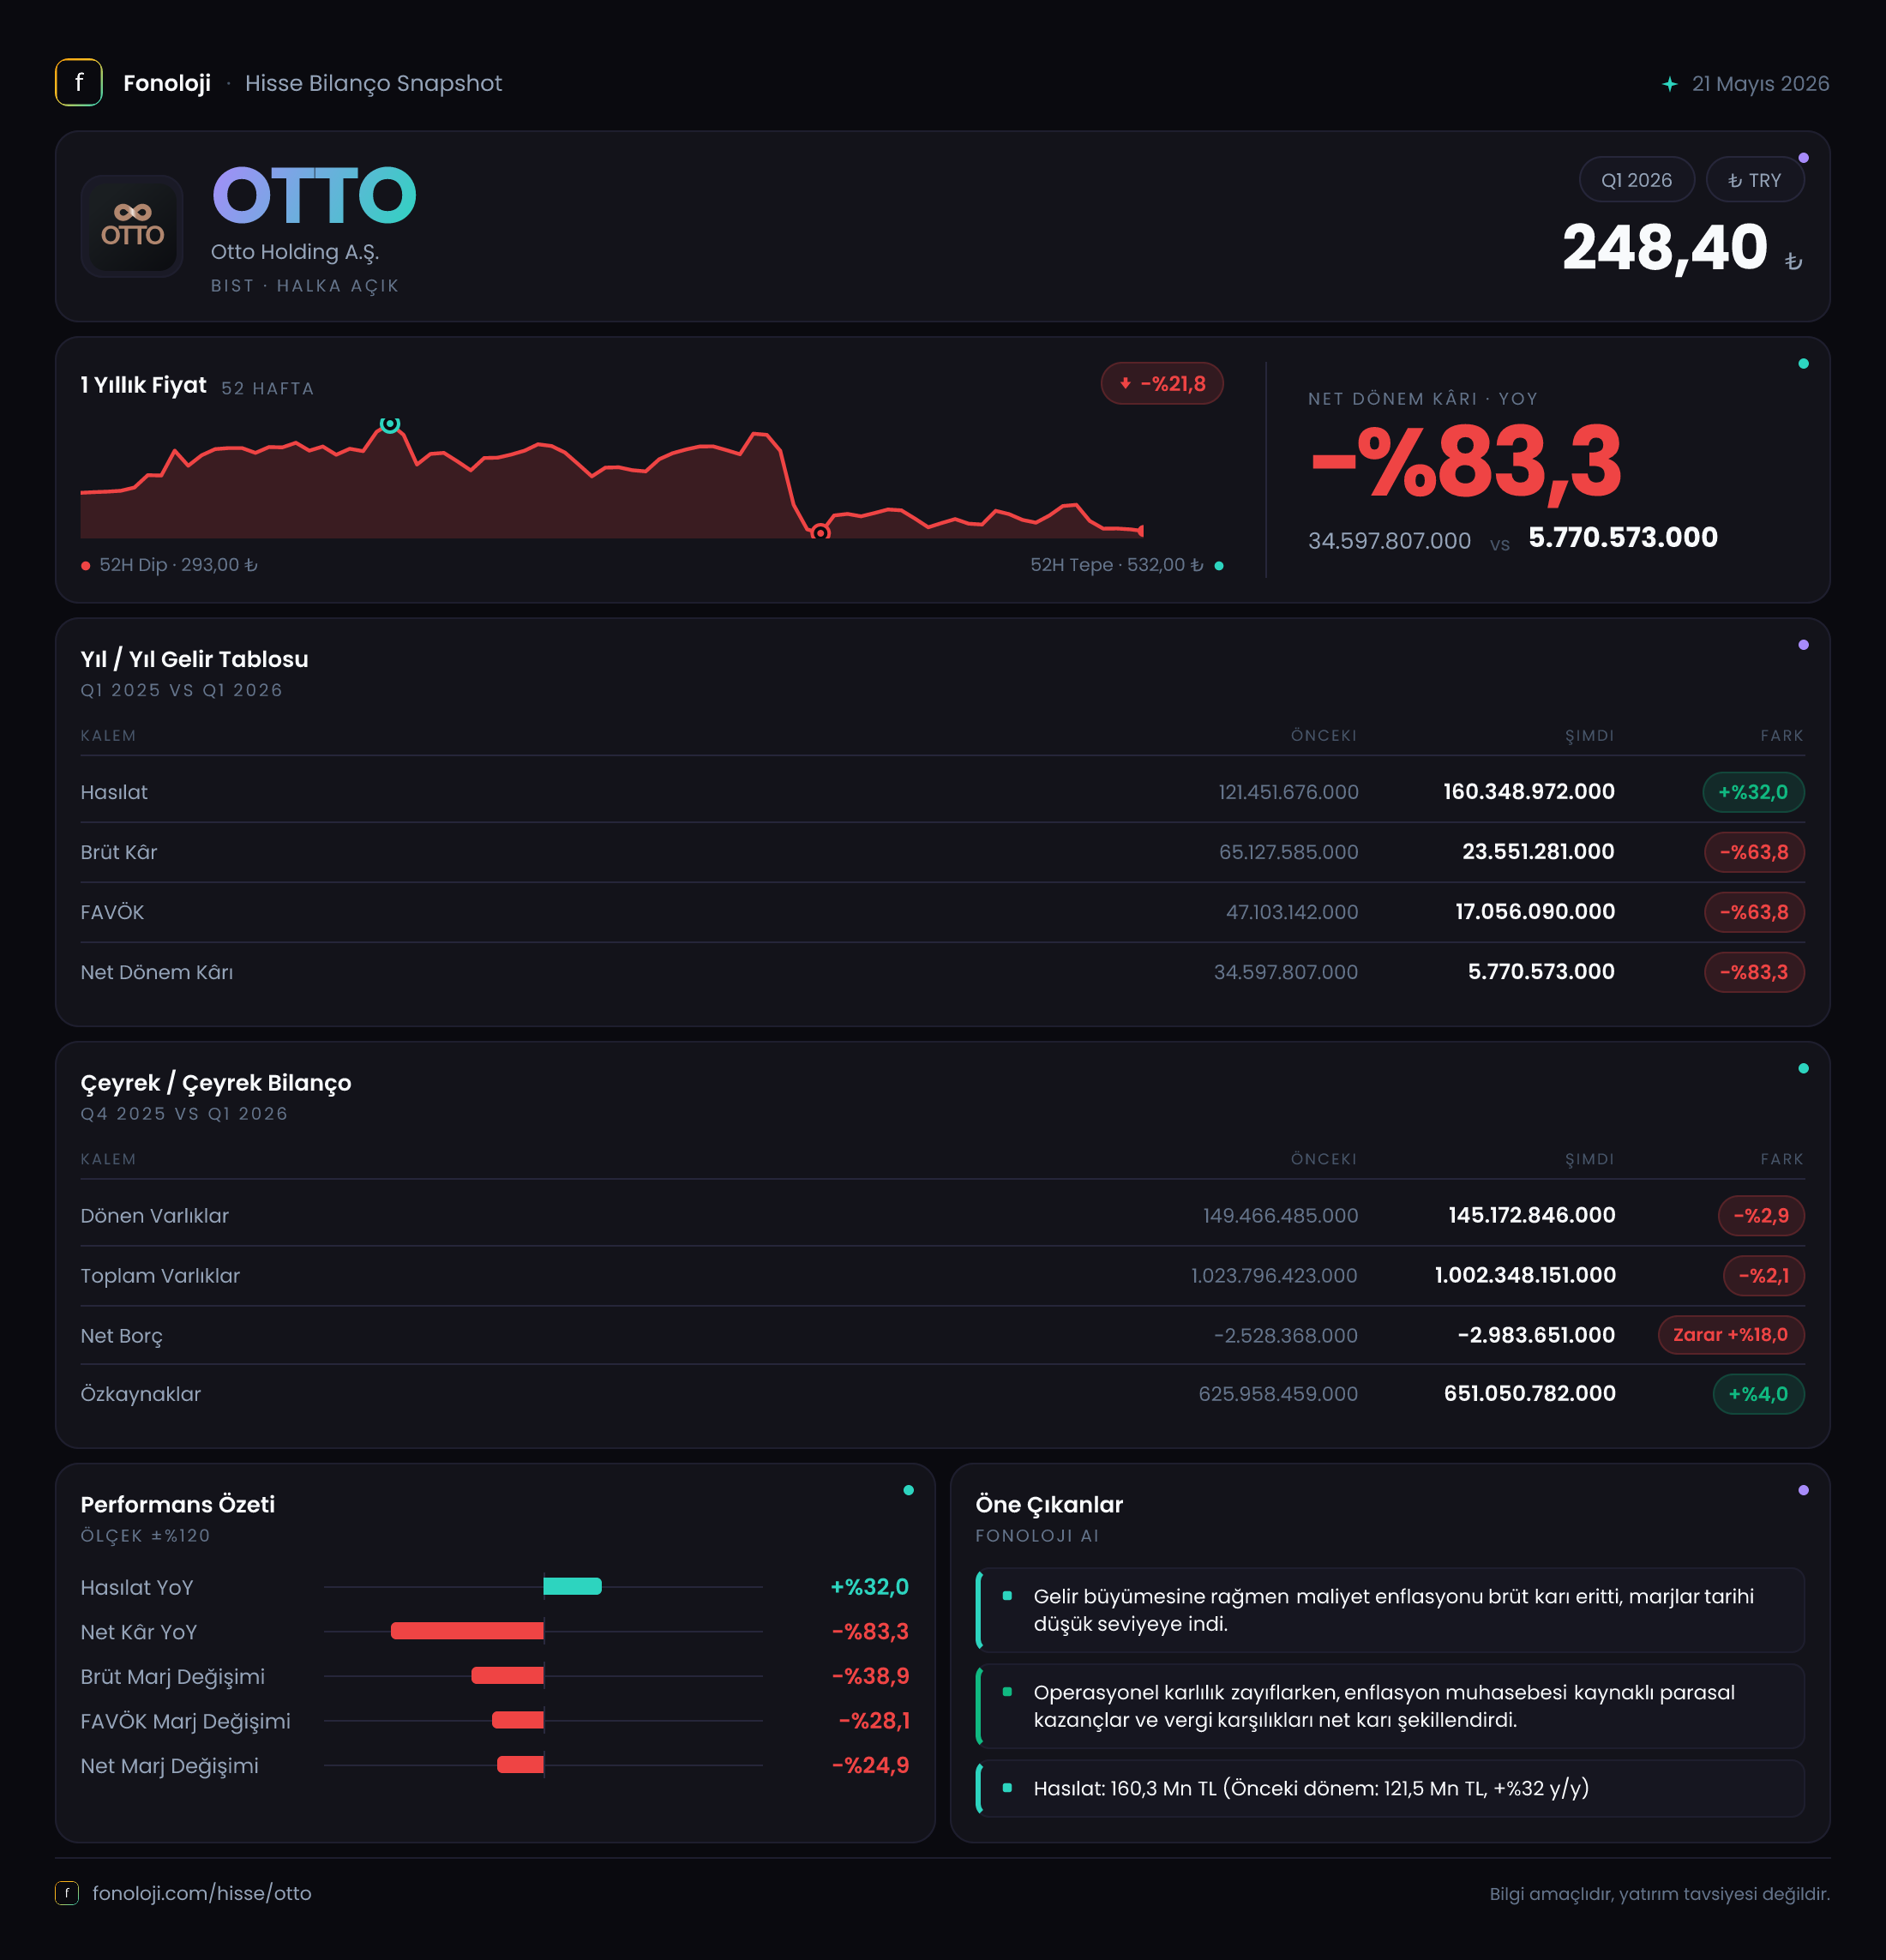The width and height of the screenshot is (1886, 1960).
Task: Click the sparkle icon beside 21 Mayıs 2026
Action: click(x=1669, y=84)
